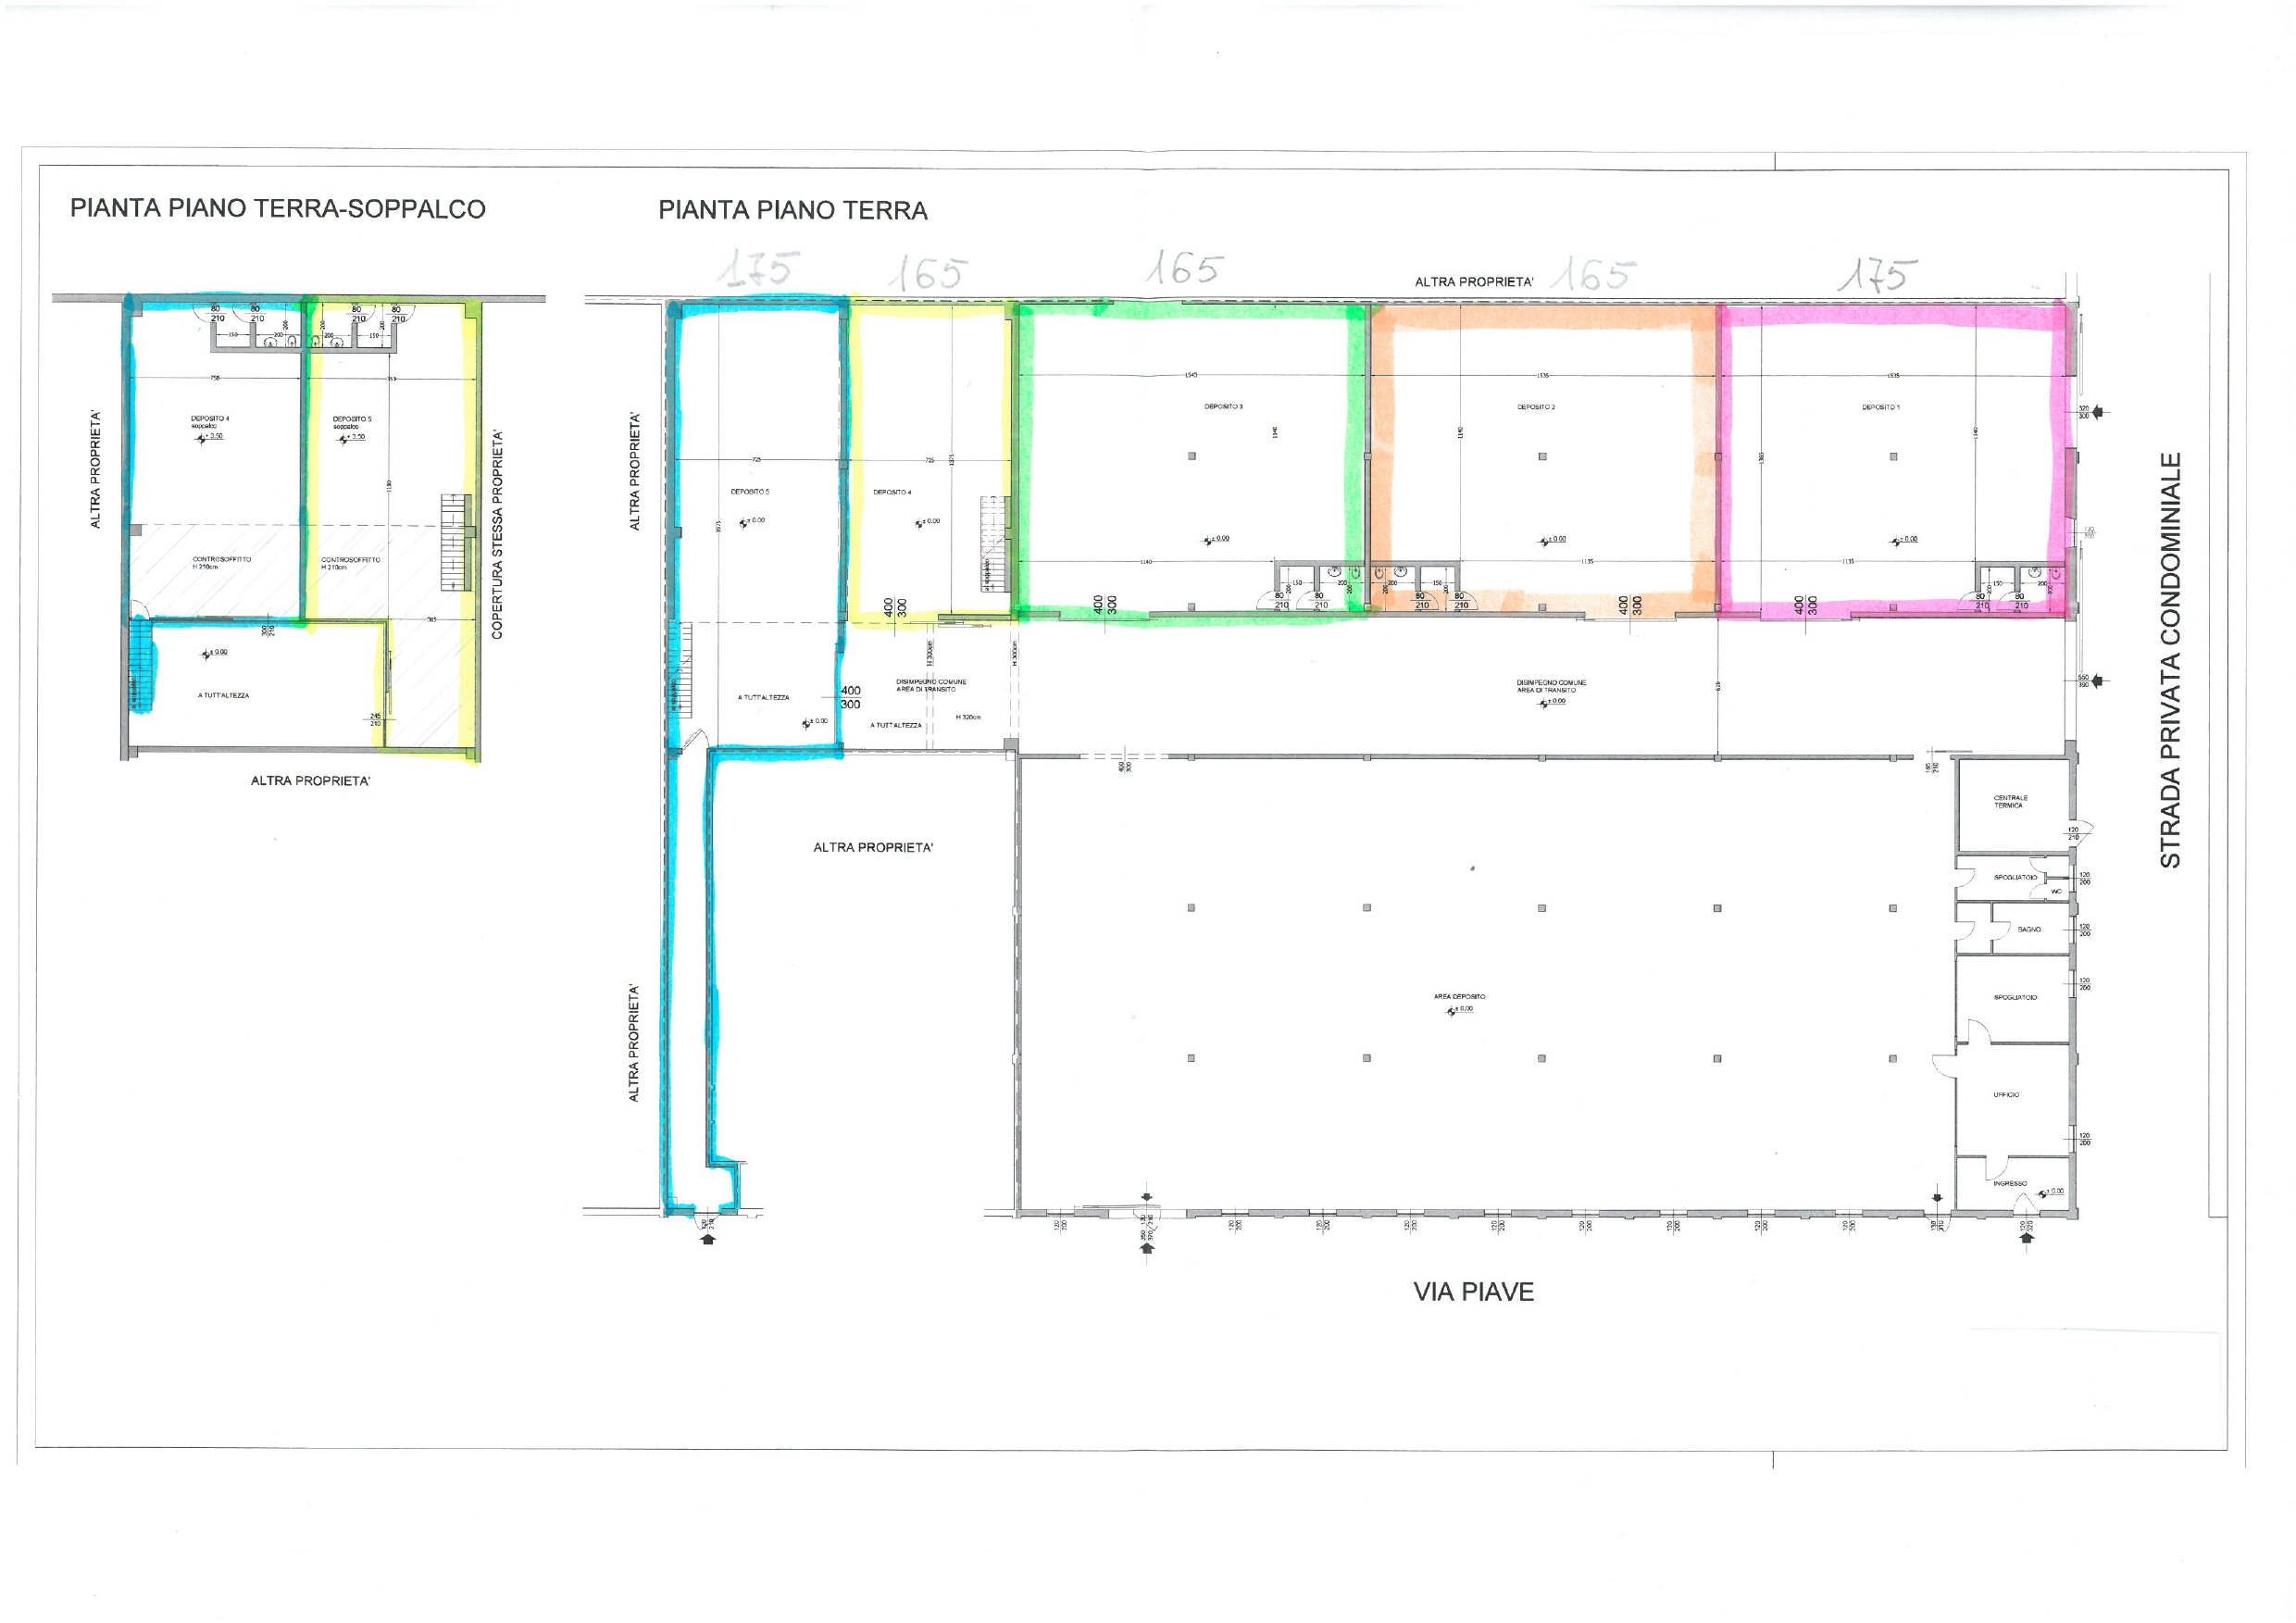Select the UFFICIO room label
The width and height of the screenshot is (2296, 1623).
(x=2006, y=1095)
